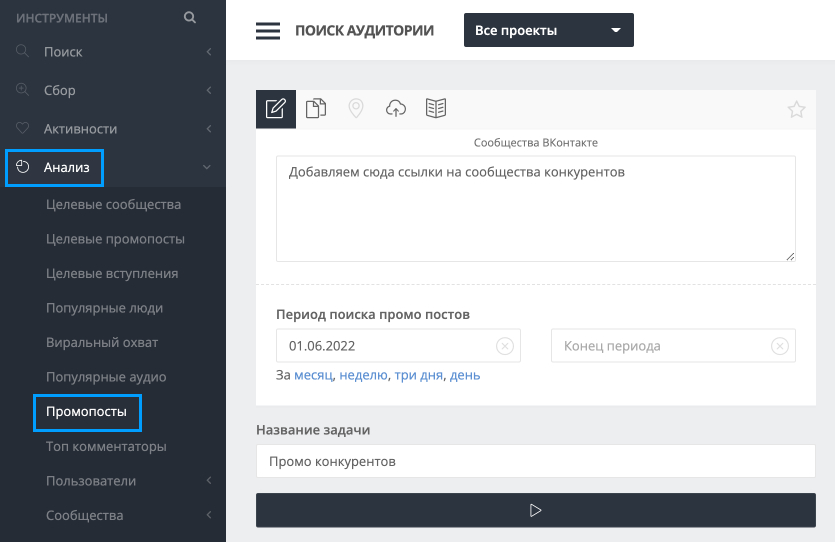The height and width of the screenshot is (542, 835).
Task: Open Целевые сообщества in sidebar
Action: (113, 205)
